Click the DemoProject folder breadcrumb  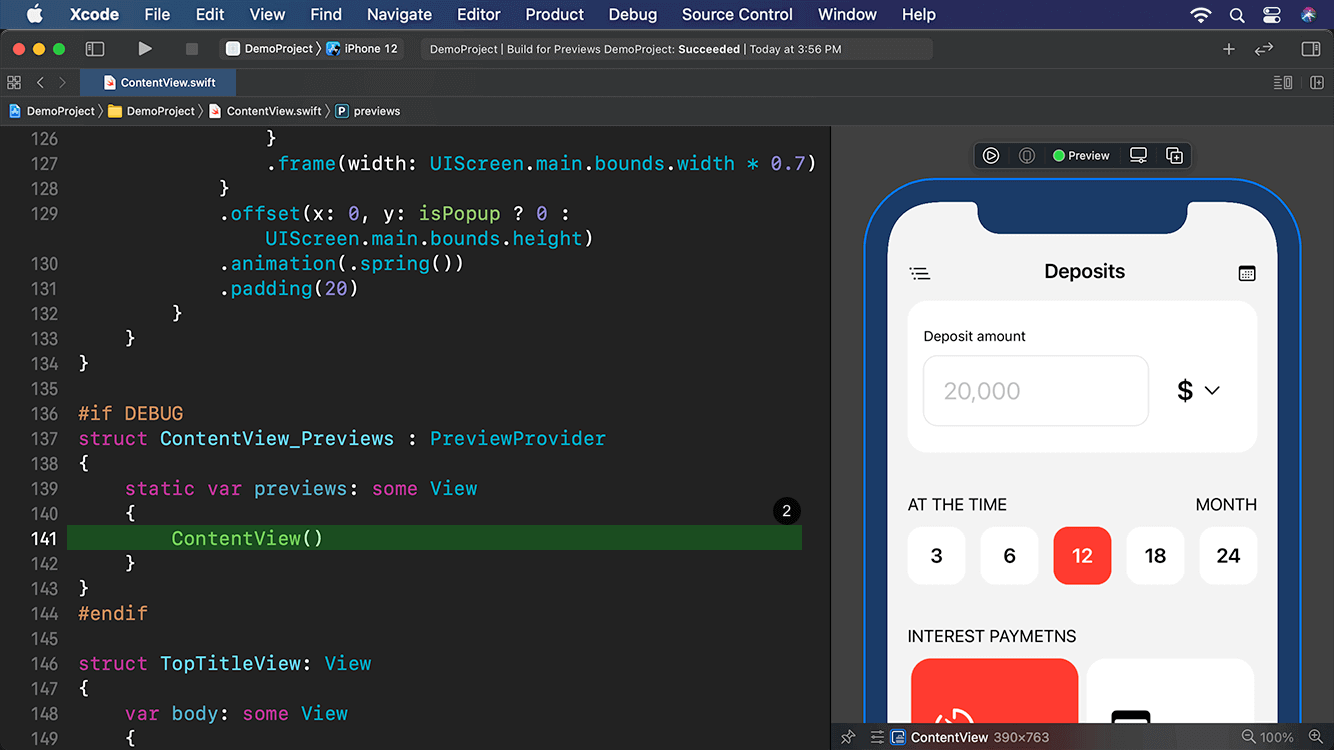pos(151,111)
